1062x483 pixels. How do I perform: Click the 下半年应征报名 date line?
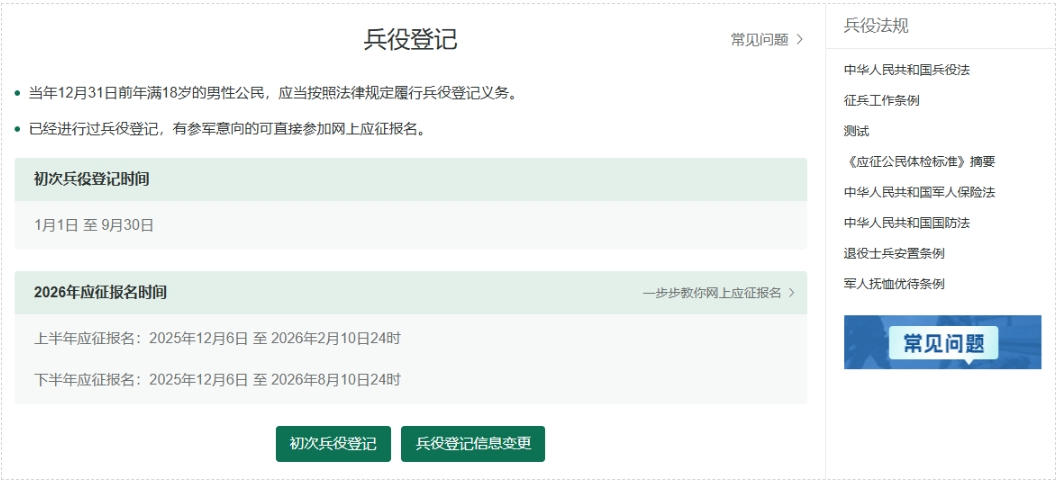tap(217, 380)
